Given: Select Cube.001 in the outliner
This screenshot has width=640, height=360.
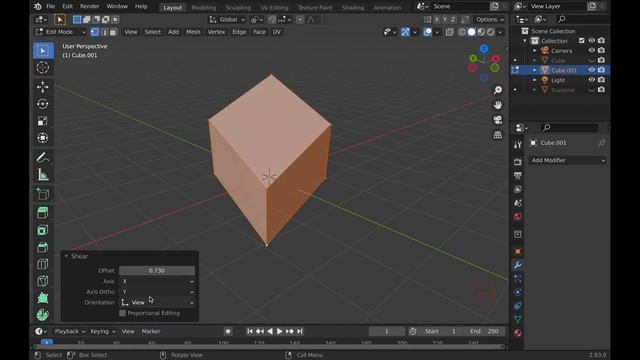Looking at the screenshot, I should click(564, 70).
